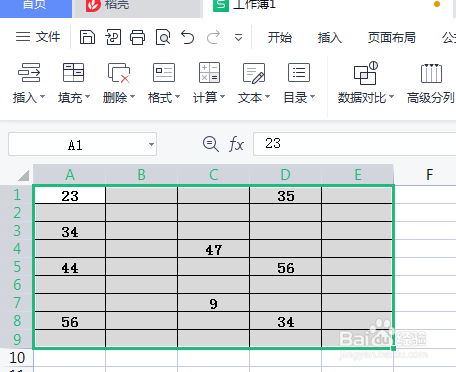This screenshot has height=372, width=456.
Task: Open the 文件 menu
Action: click(38, 37)
